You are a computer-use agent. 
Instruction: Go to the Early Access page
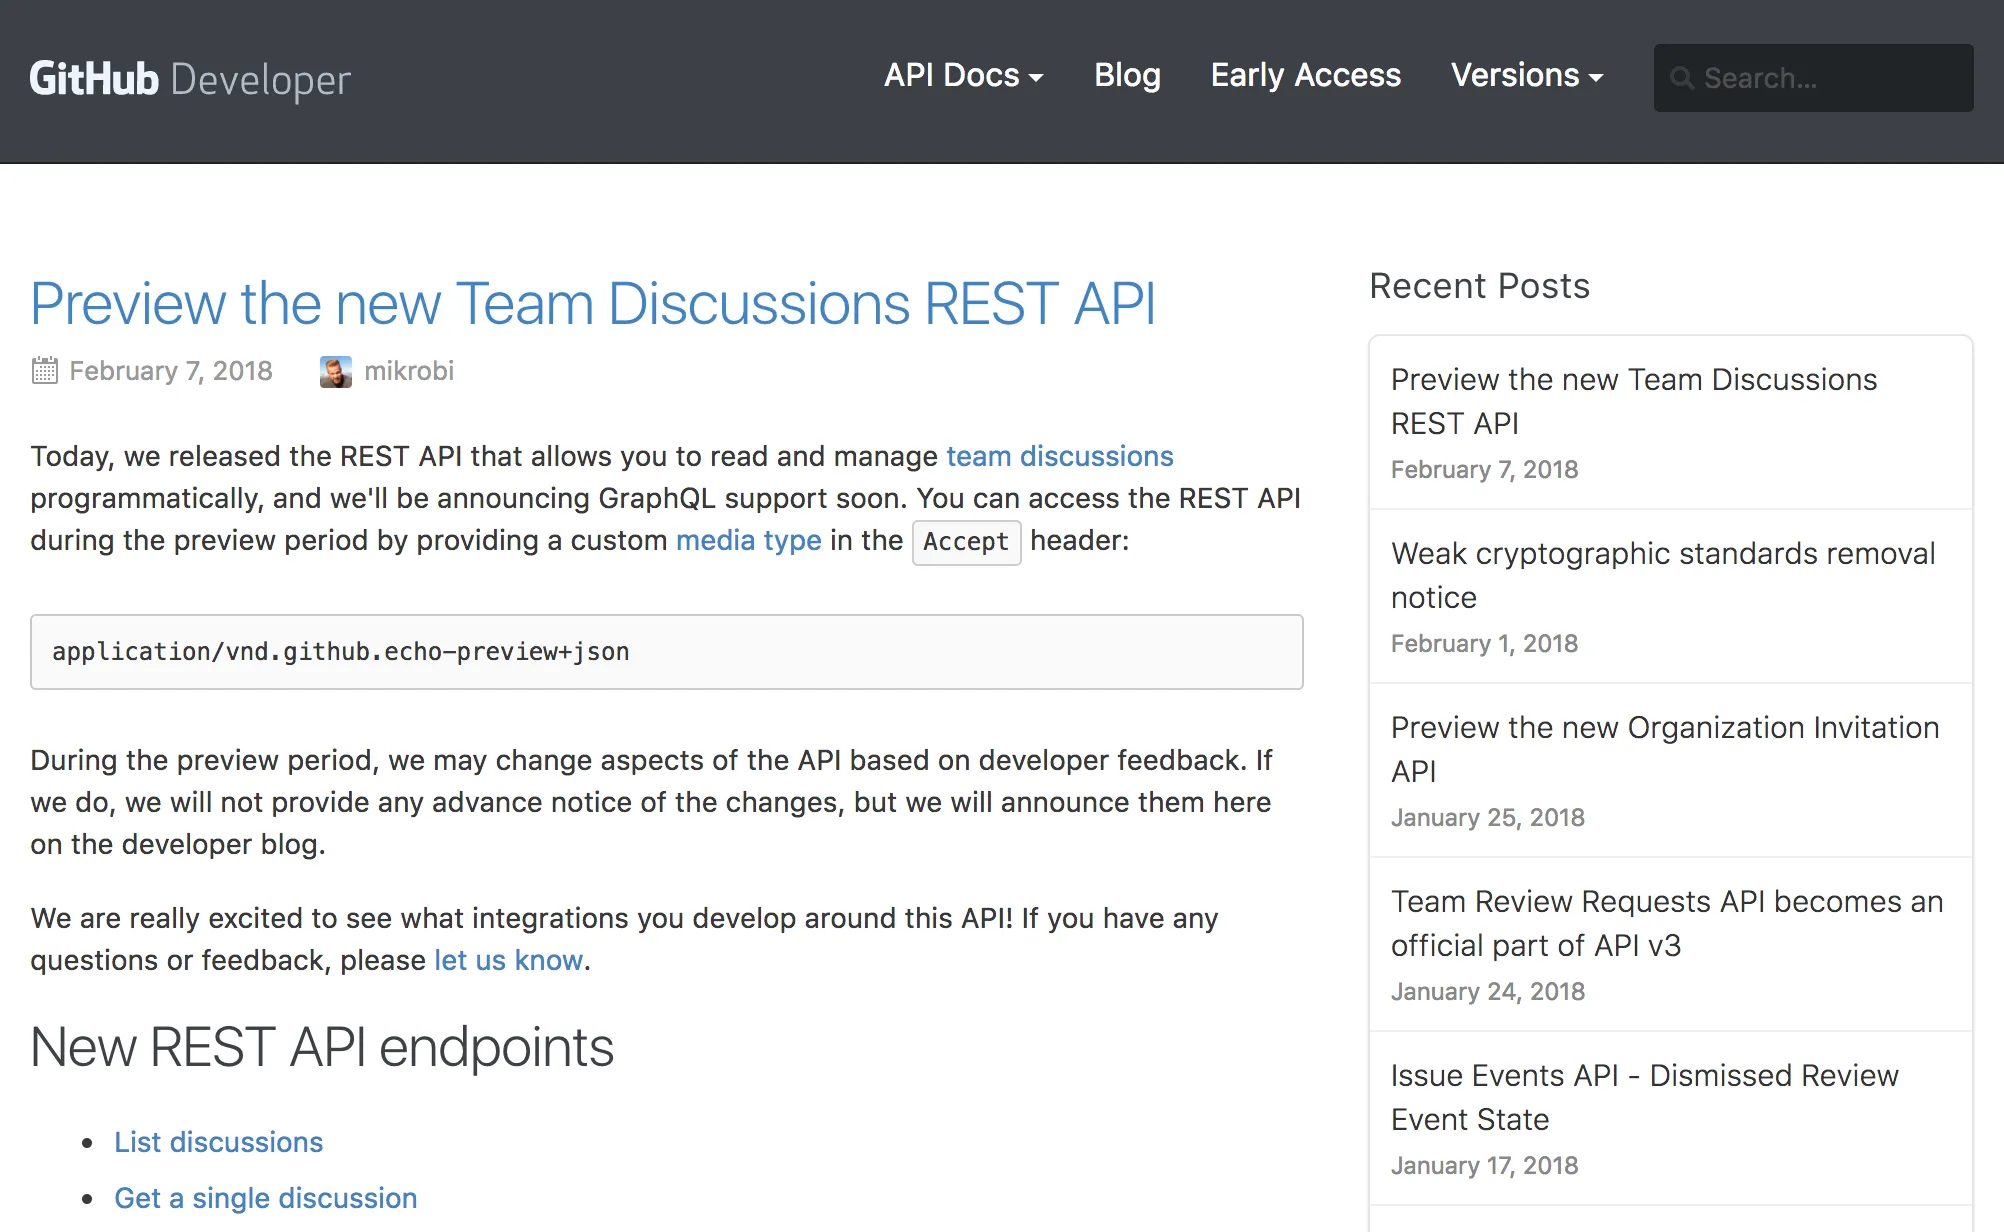point(1305,76)
